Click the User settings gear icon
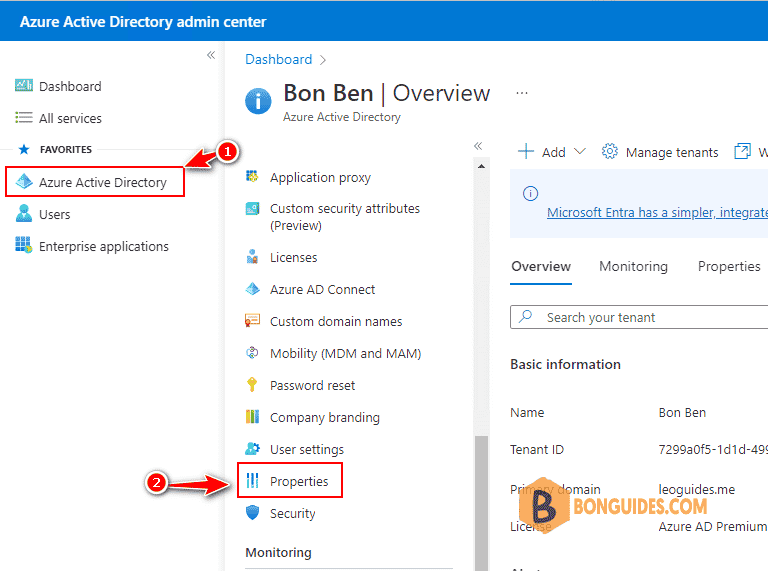Screen dimensions: 768x571 (252, 448)
